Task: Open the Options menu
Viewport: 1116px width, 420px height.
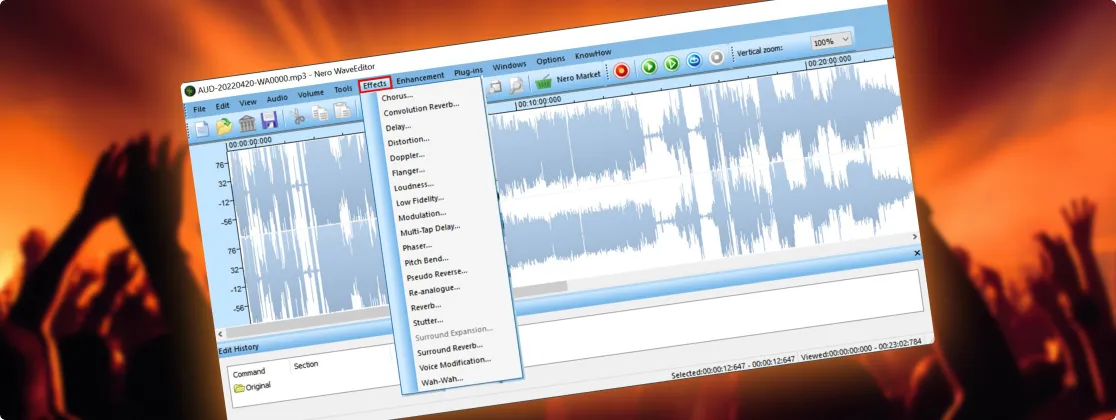Action: pos(550,60)
